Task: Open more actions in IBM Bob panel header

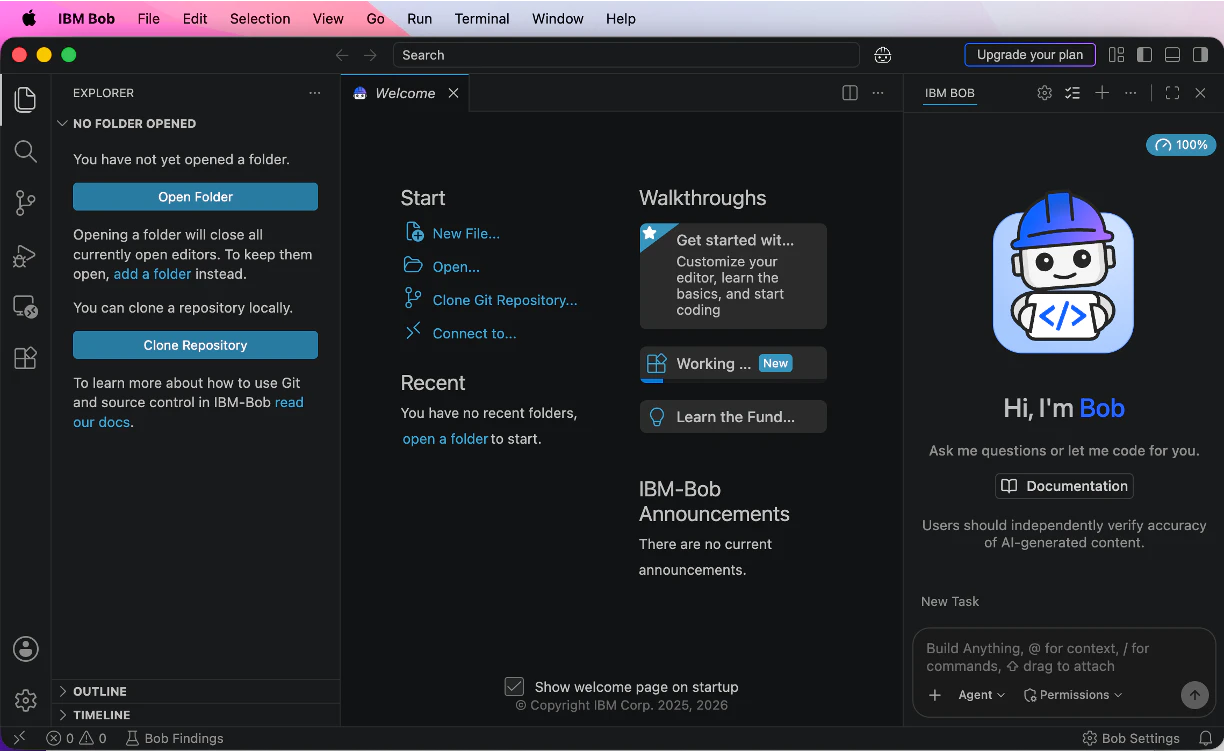Action: pos(1130,93)
